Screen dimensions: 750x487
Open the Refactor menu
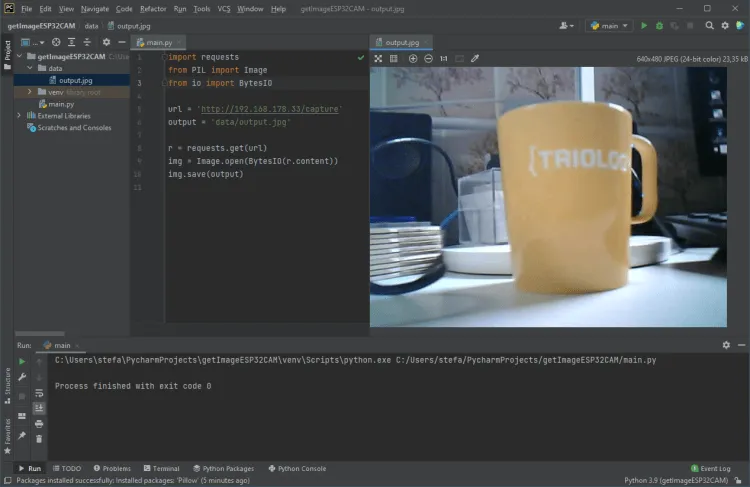[153, 9]
